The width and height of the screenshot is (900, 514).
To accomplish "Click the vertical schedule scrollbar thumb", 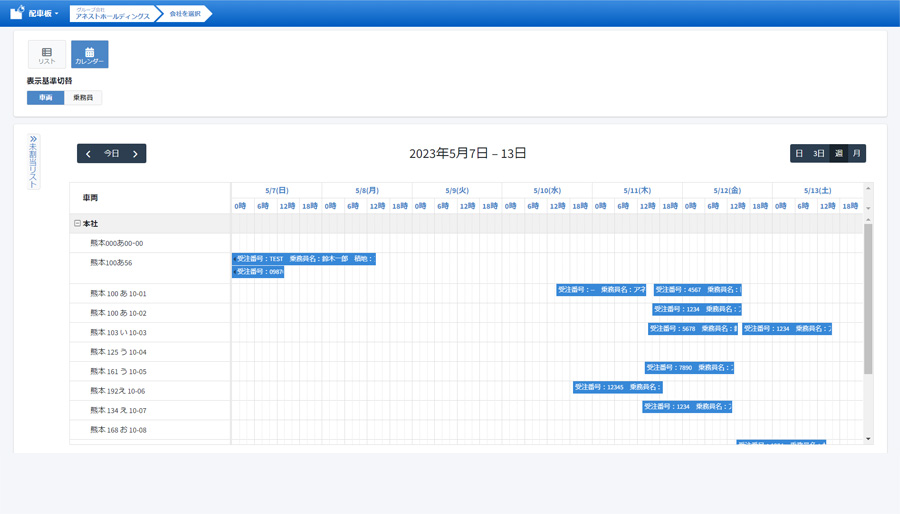I will [x=868, y=300].
